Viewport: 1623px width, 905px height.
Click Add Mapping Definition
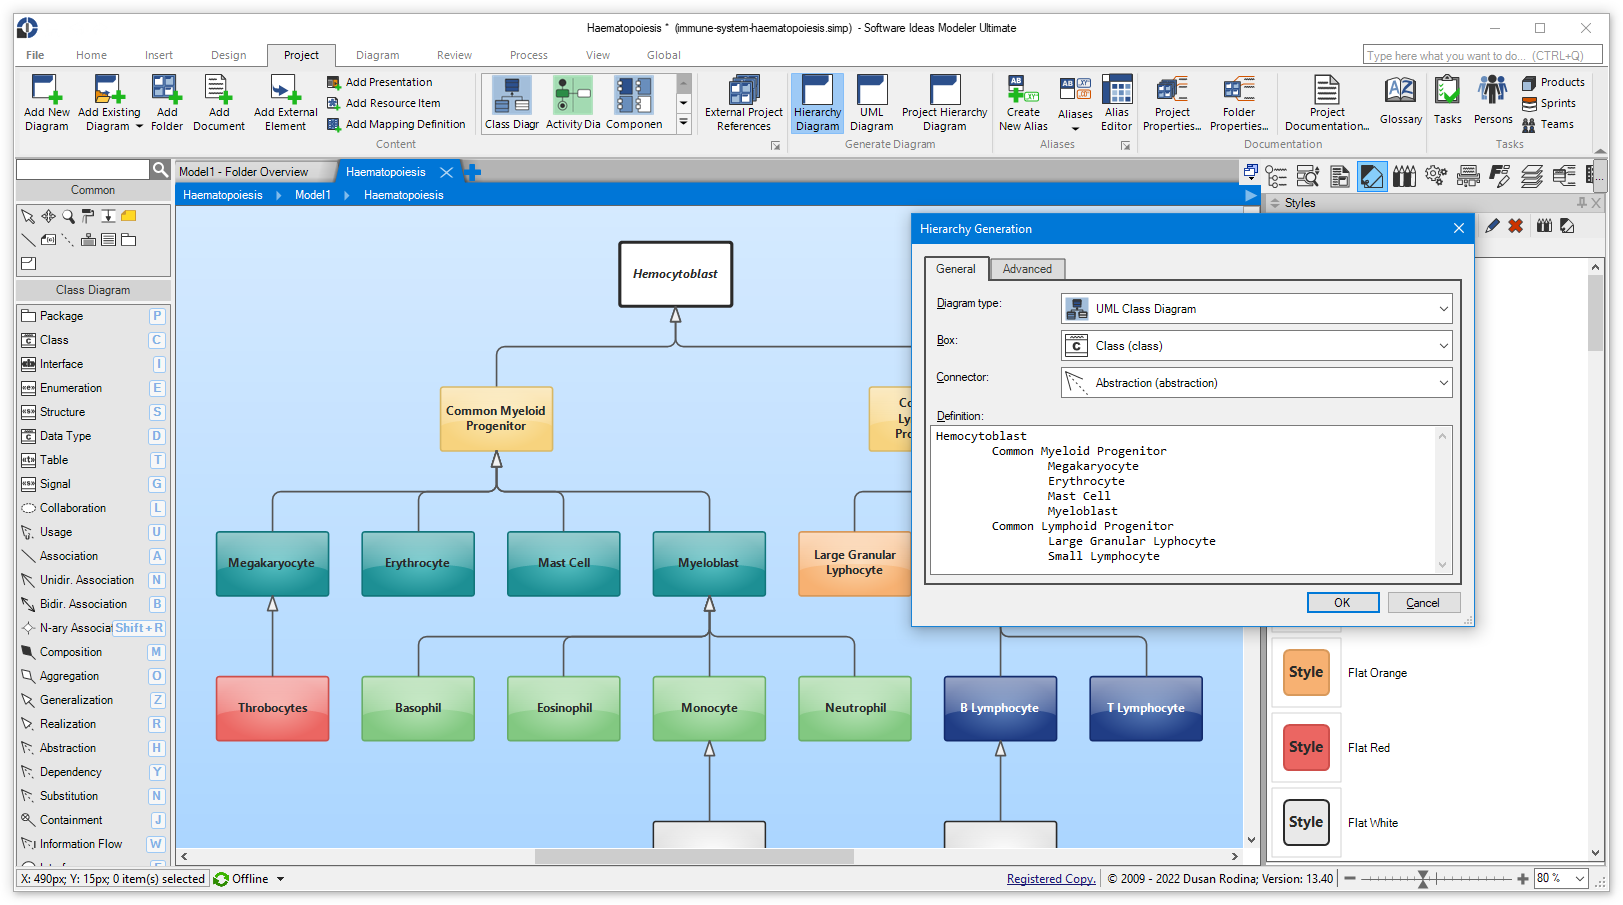click(396, 124)
